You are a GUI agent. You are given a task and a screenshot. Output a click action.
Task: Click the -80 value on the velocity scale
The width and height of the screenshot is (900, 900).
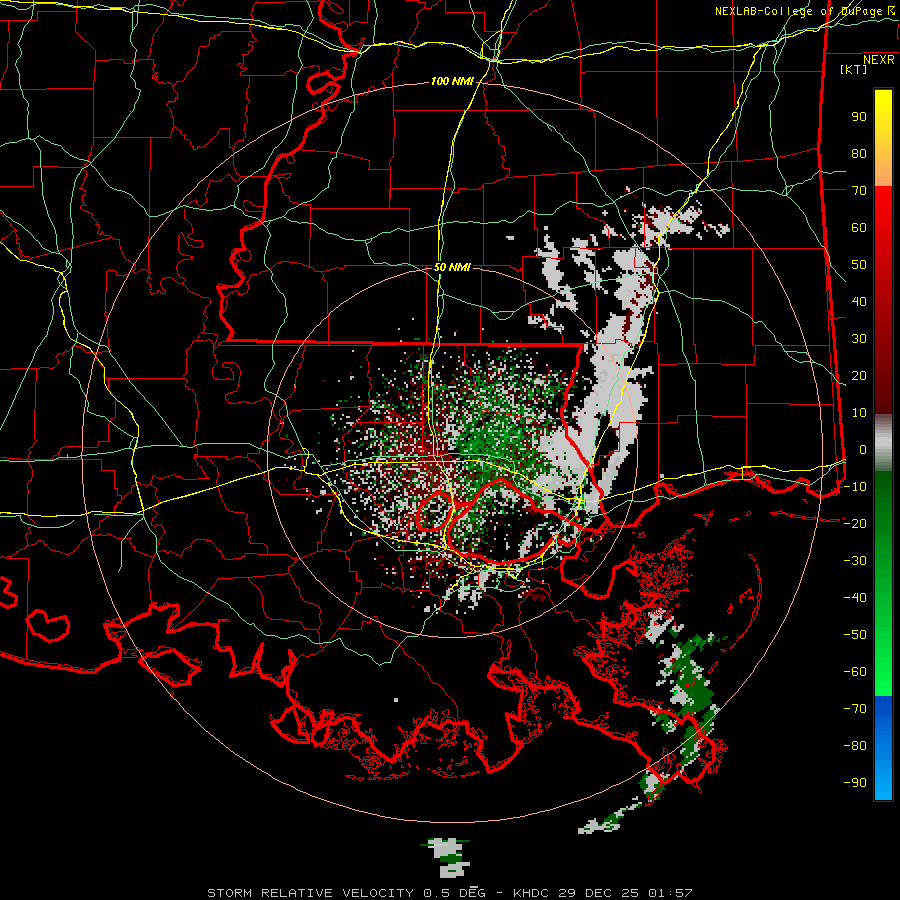tap(855, 746)
